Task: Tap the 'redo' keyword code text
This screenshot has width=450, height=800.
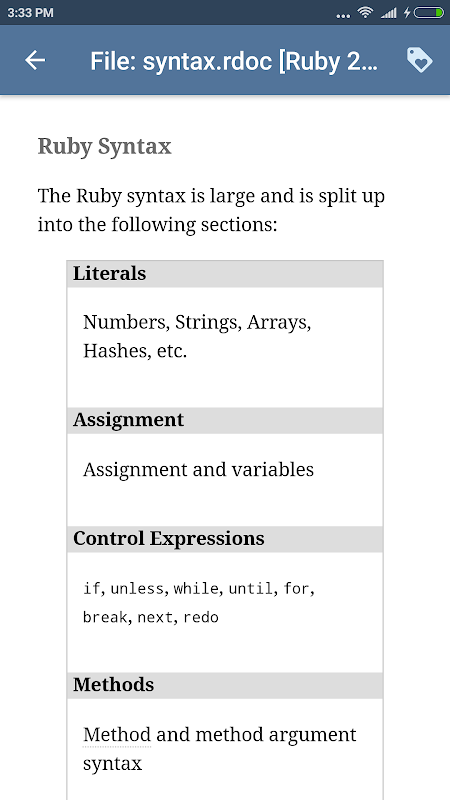Action: pyautogui.click(x=201, y=617)
